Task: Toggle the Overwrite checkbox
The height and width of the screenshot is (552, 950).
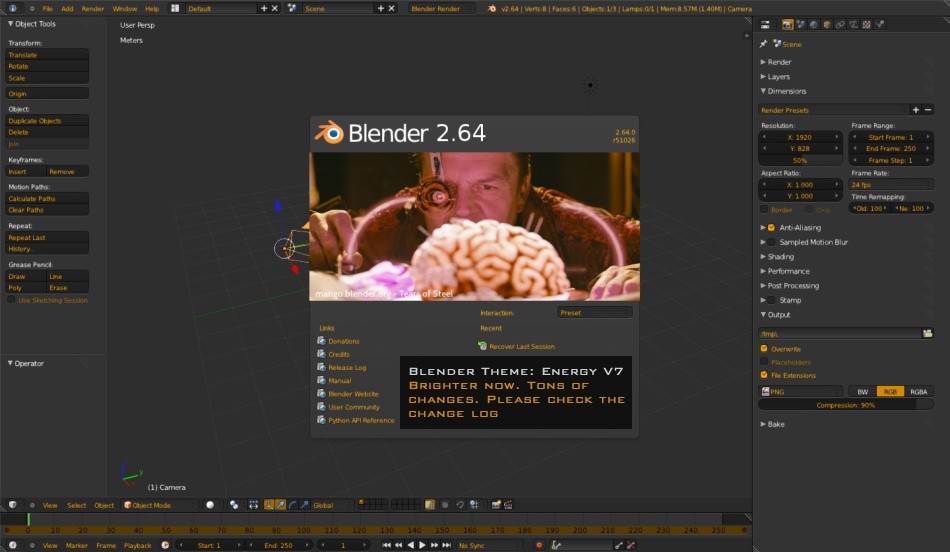Action: click(764, 348)
